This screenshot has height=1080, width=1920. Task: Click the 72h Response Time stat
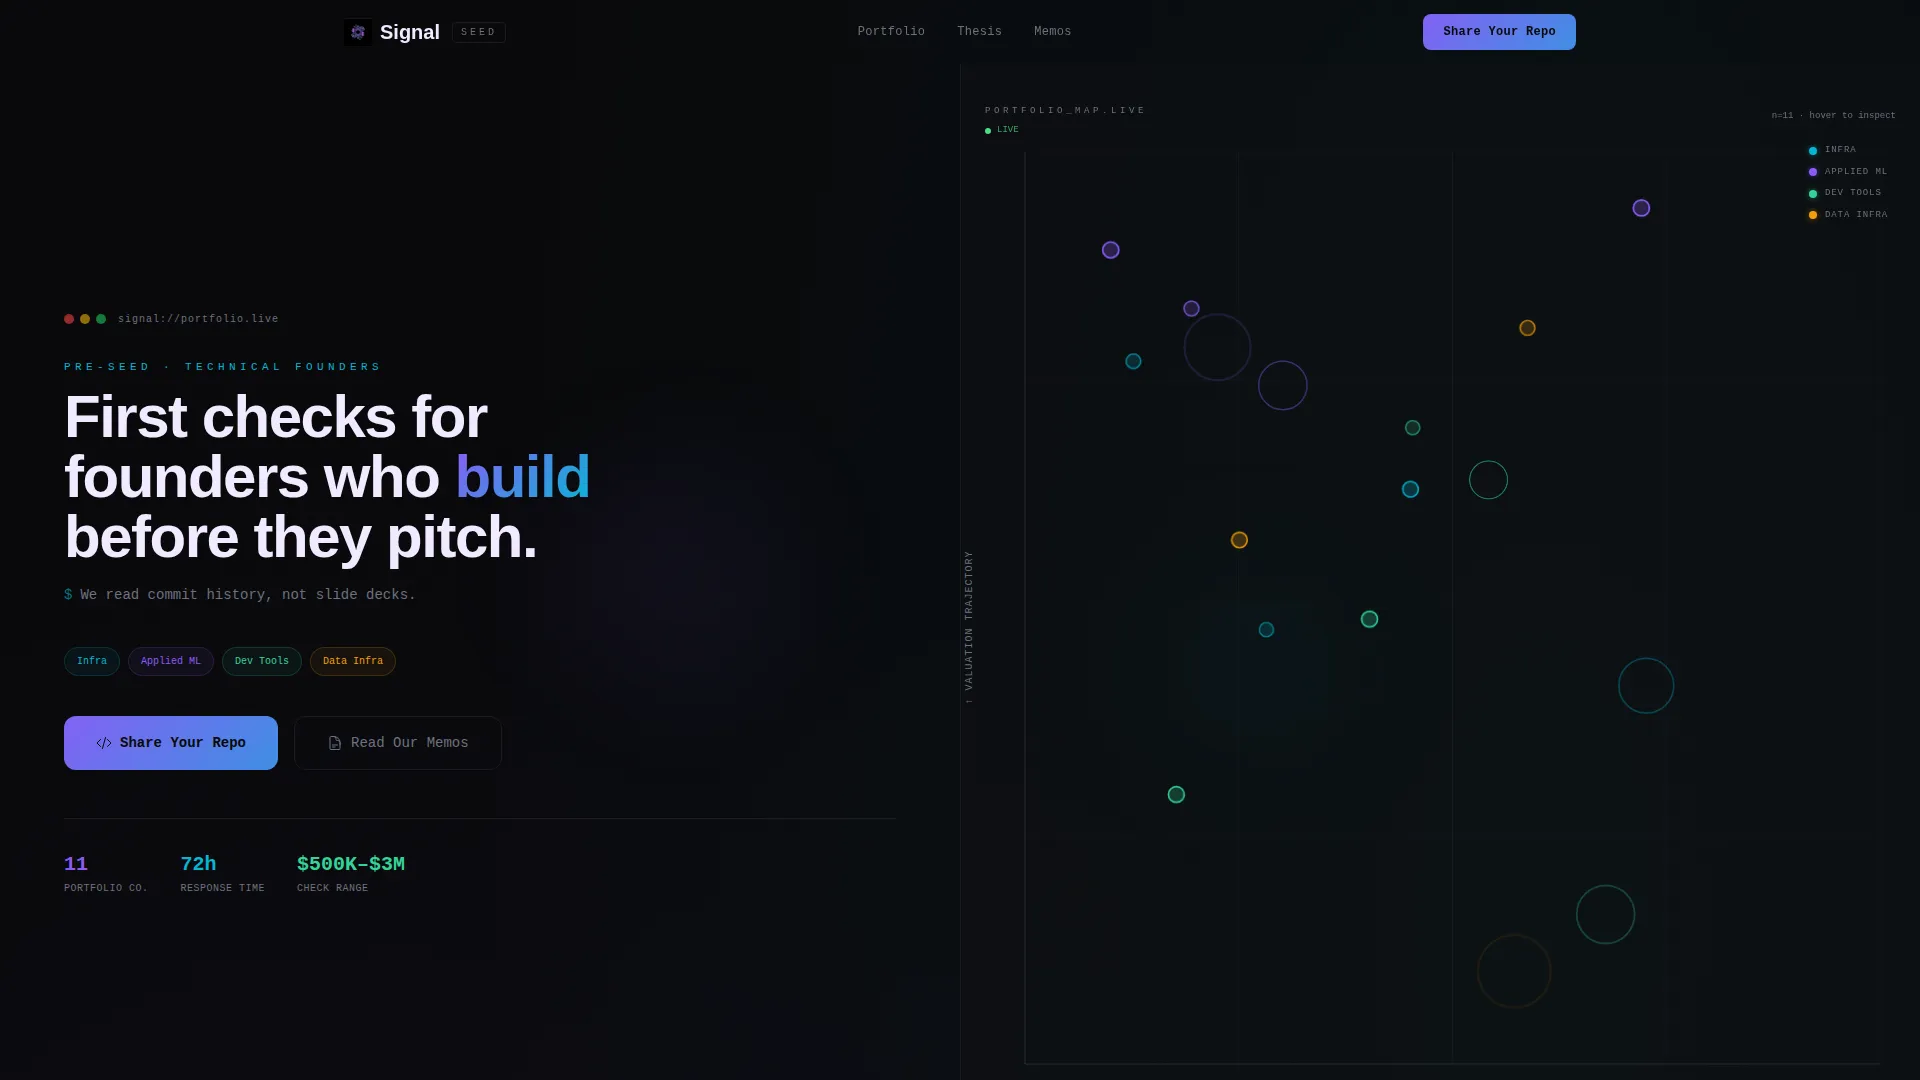click(x=222, y=873)
